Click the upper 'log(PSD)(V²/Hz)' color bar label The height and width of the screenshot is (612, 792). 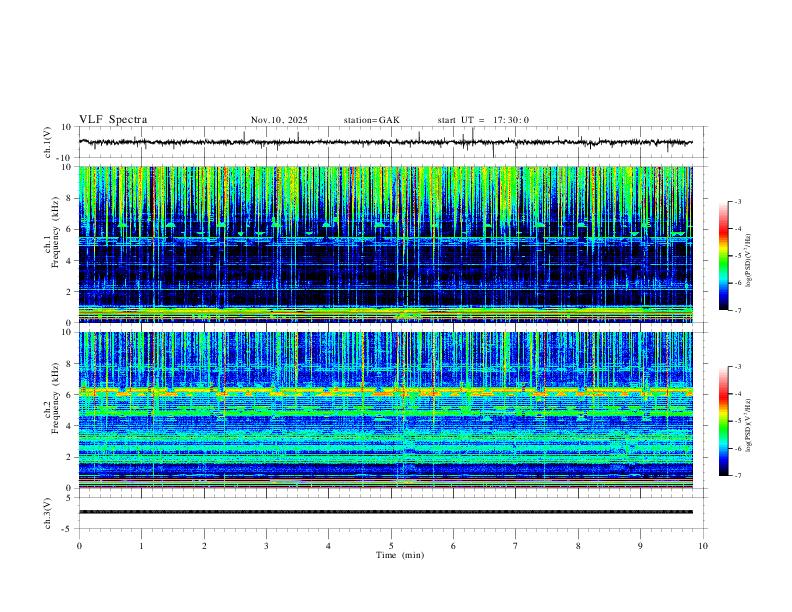pyautogui.click(x=749, y=260)
